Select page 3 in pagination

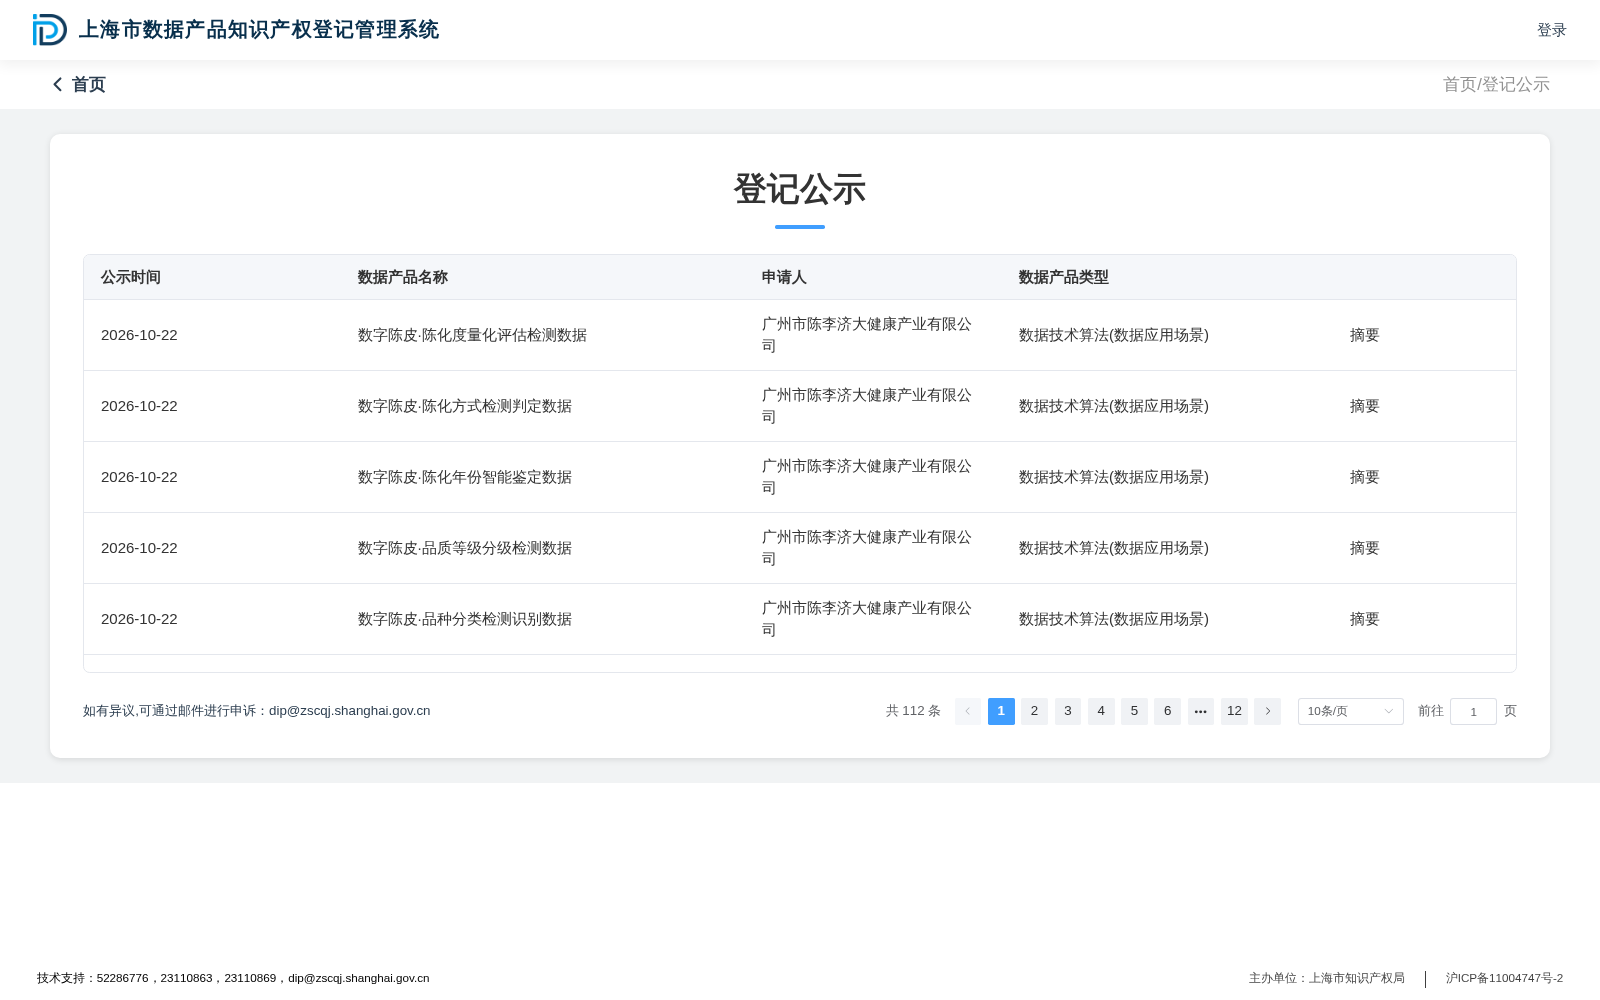pos(1068,711)
